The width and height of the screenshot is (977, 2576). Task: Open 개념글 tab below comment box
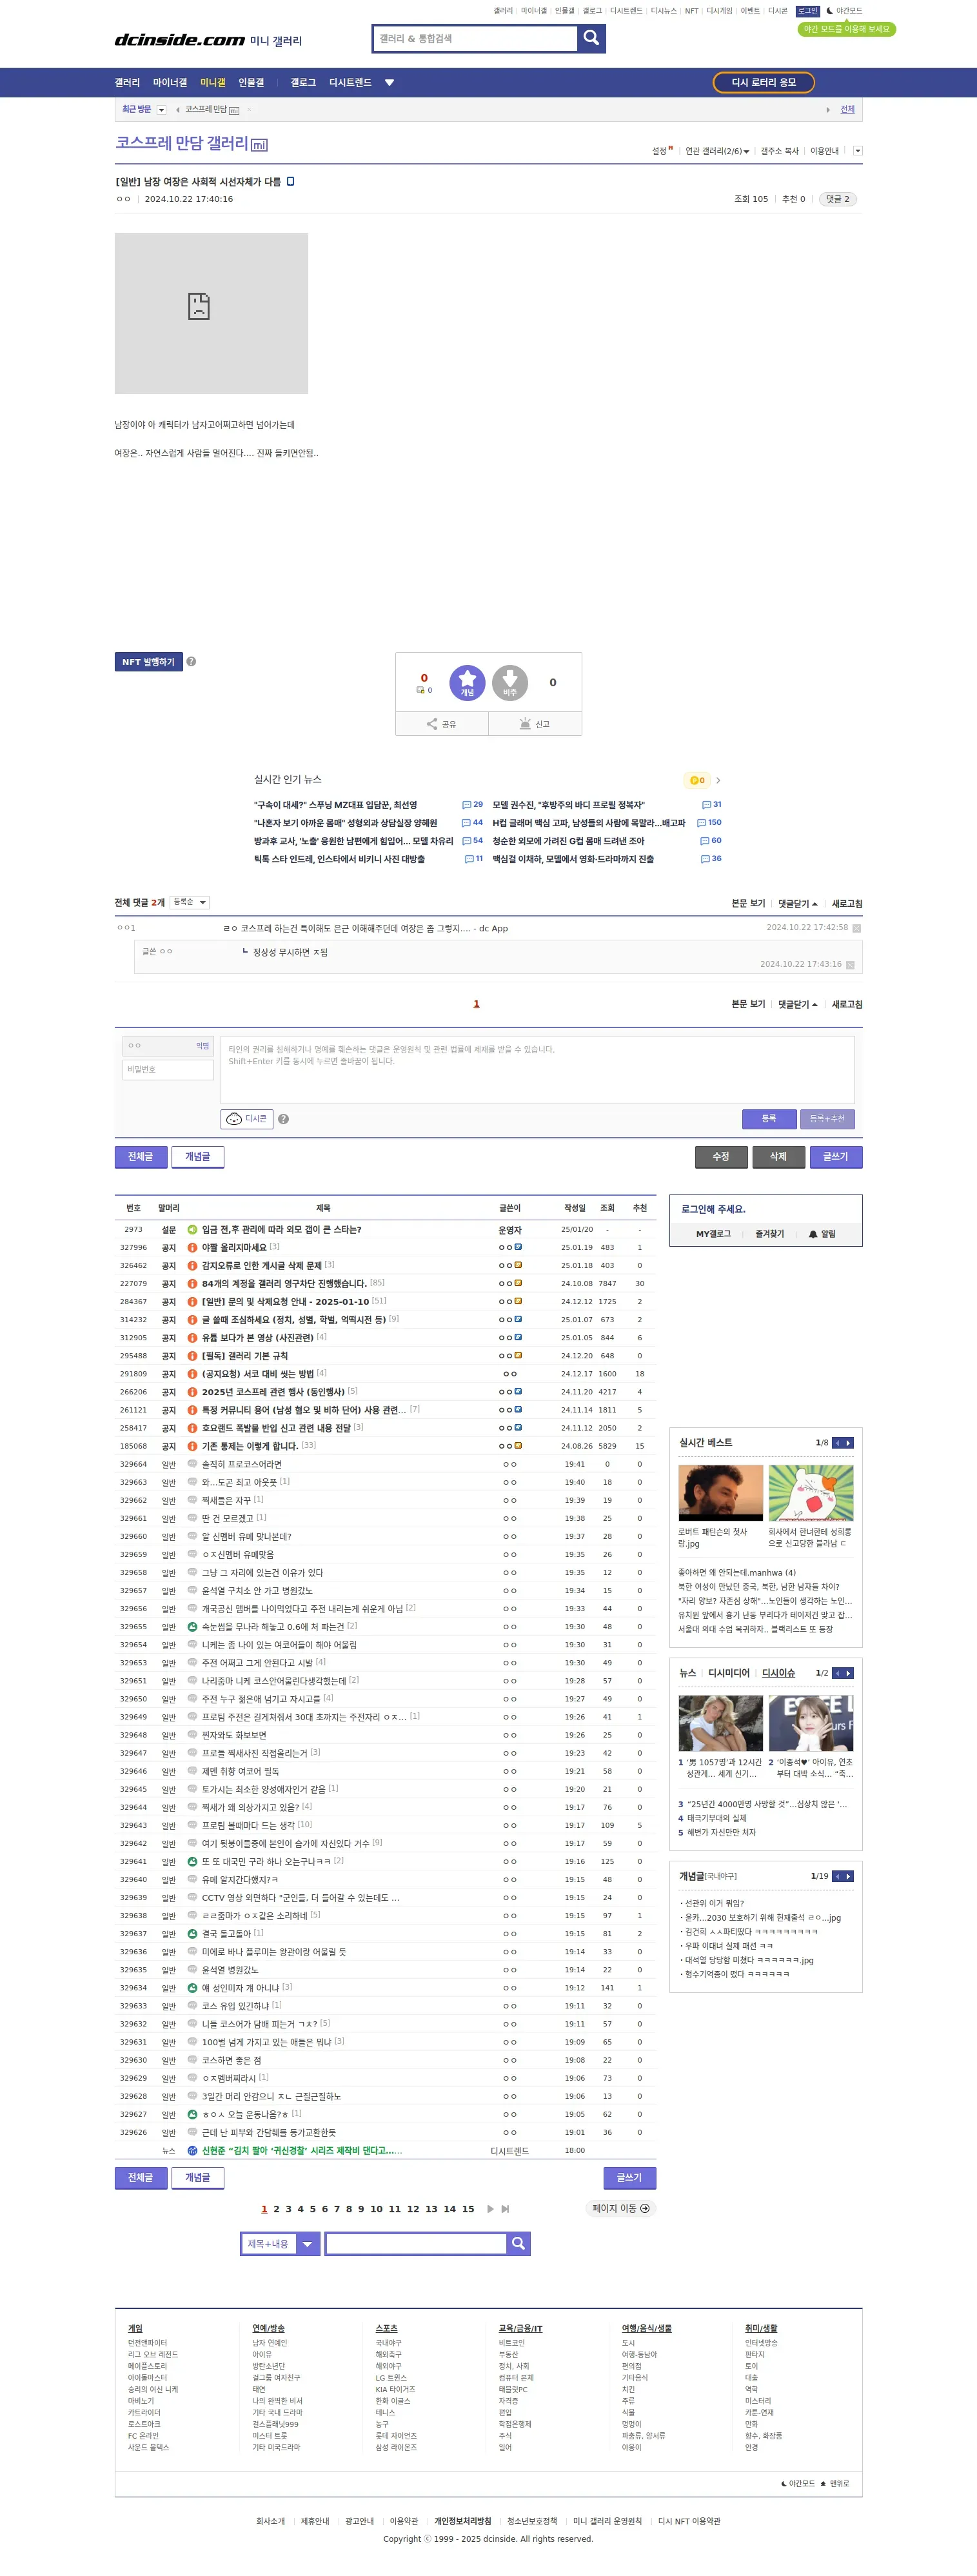(x=198, y=1157)
